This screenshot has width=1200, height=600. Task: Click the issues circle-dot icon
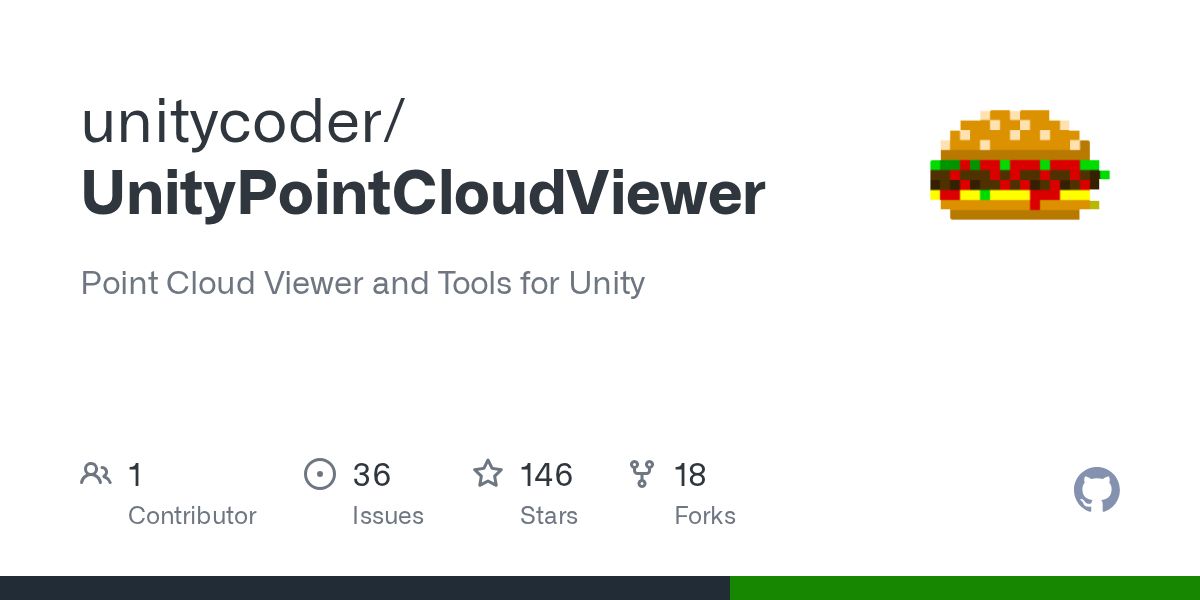pyautogui.click(x=320, y=474)
